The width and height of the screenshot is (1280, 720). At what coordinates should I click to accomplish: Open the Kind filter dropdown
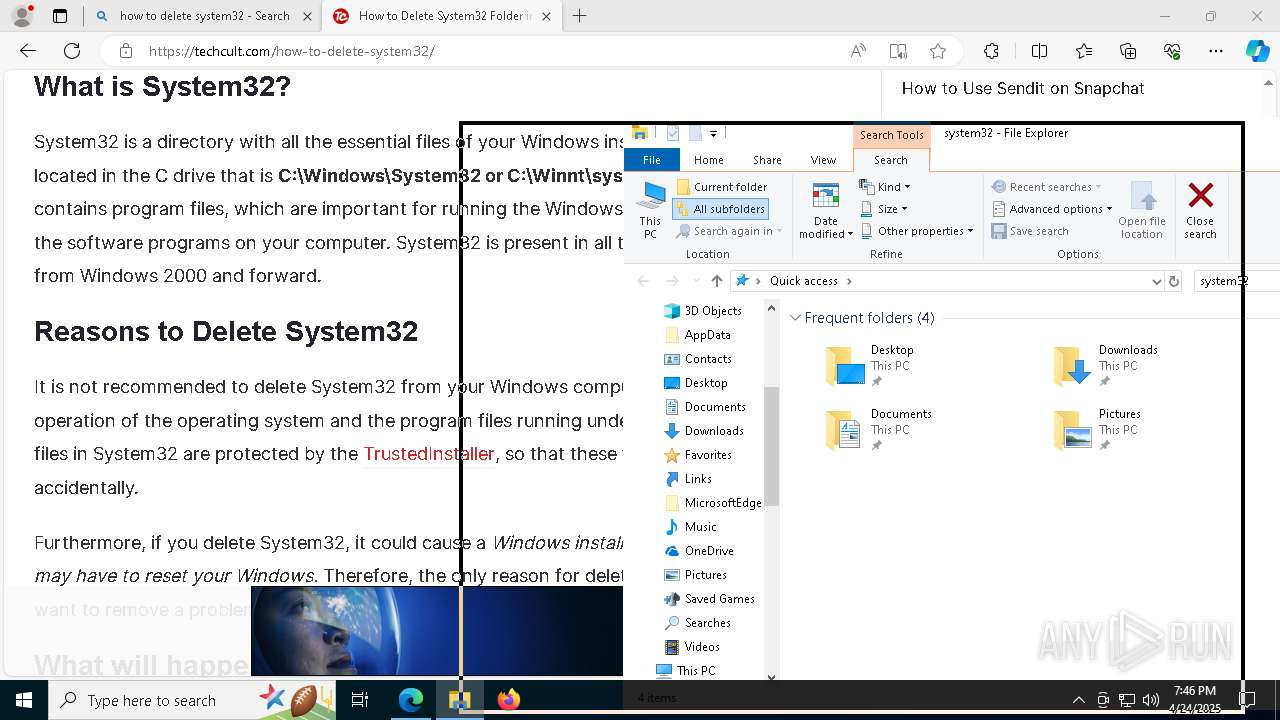[885, 187]
